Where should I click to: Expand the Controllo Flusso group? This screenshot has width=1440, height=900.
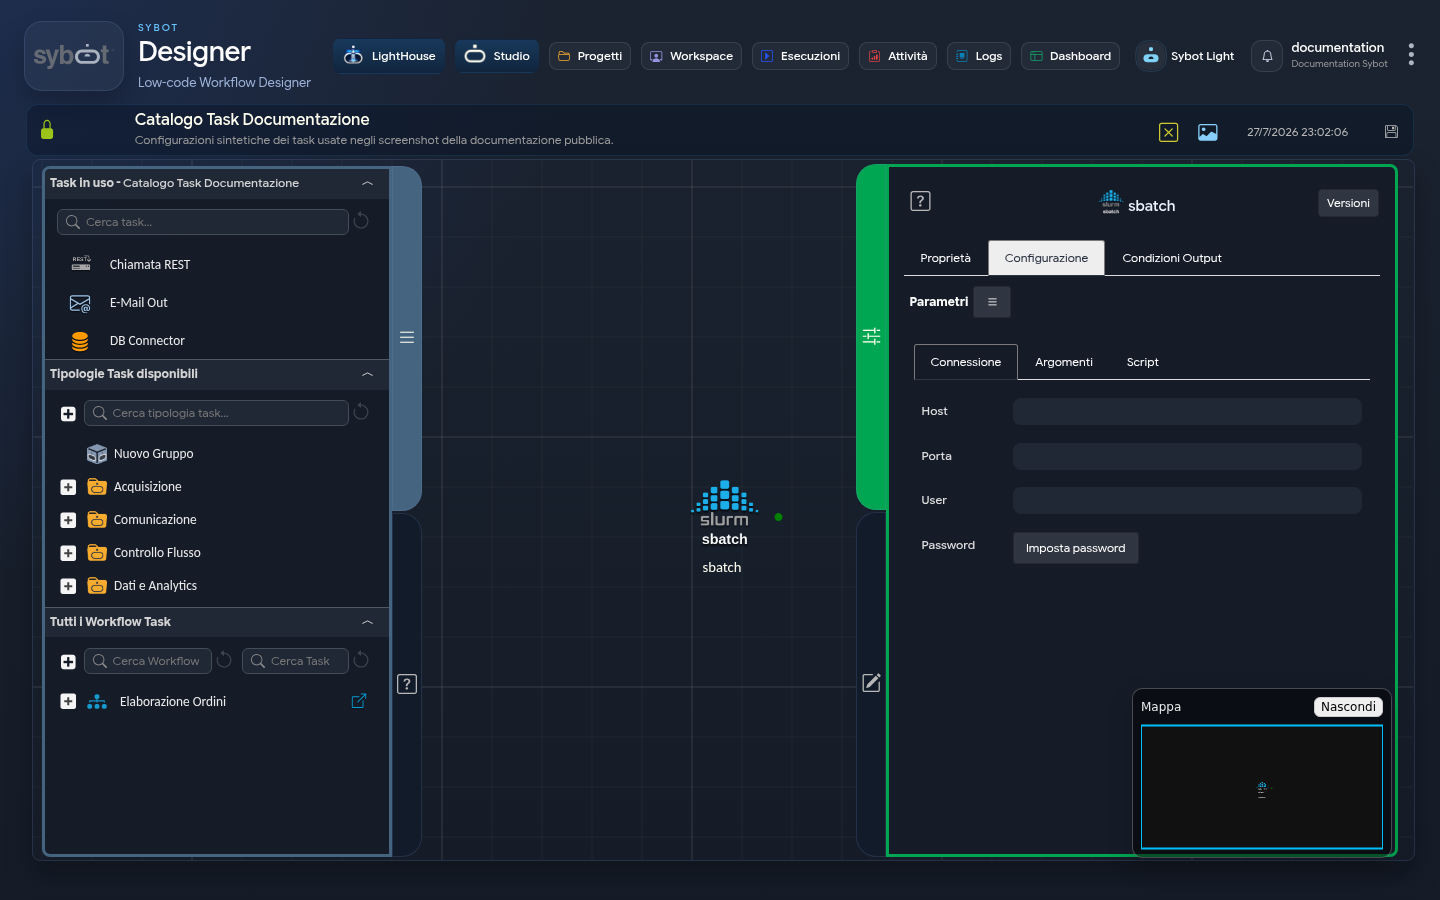coord(68,553)
